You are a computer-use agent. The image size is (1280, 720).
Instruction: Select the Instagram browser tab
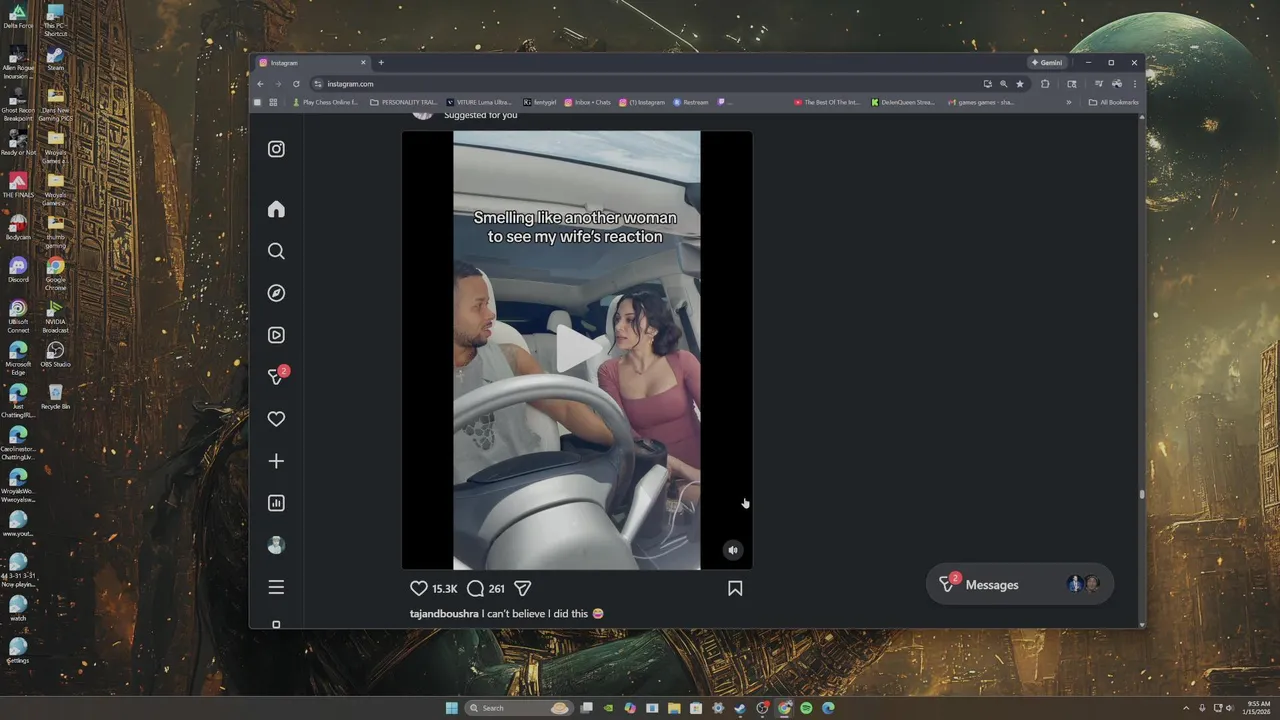313,63
